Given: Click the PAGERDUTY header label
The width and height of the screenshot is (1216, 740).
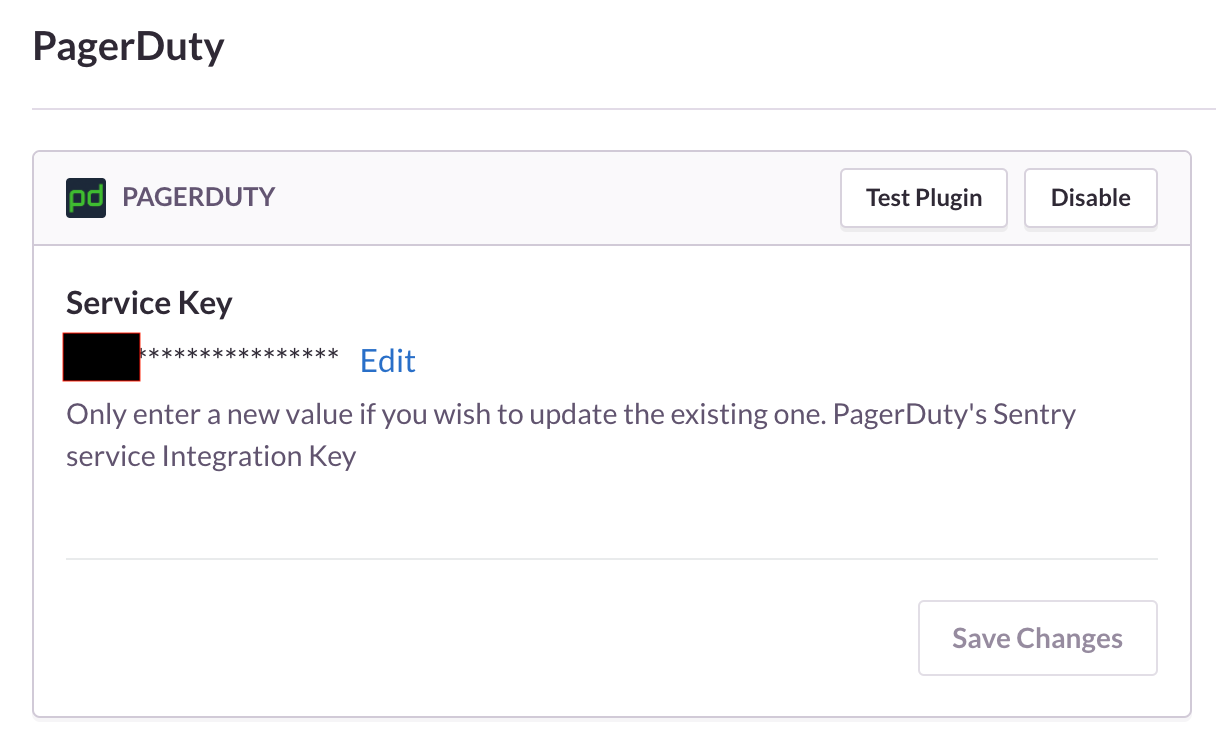Looking at the screenshot, I should [x=199, y=197].
